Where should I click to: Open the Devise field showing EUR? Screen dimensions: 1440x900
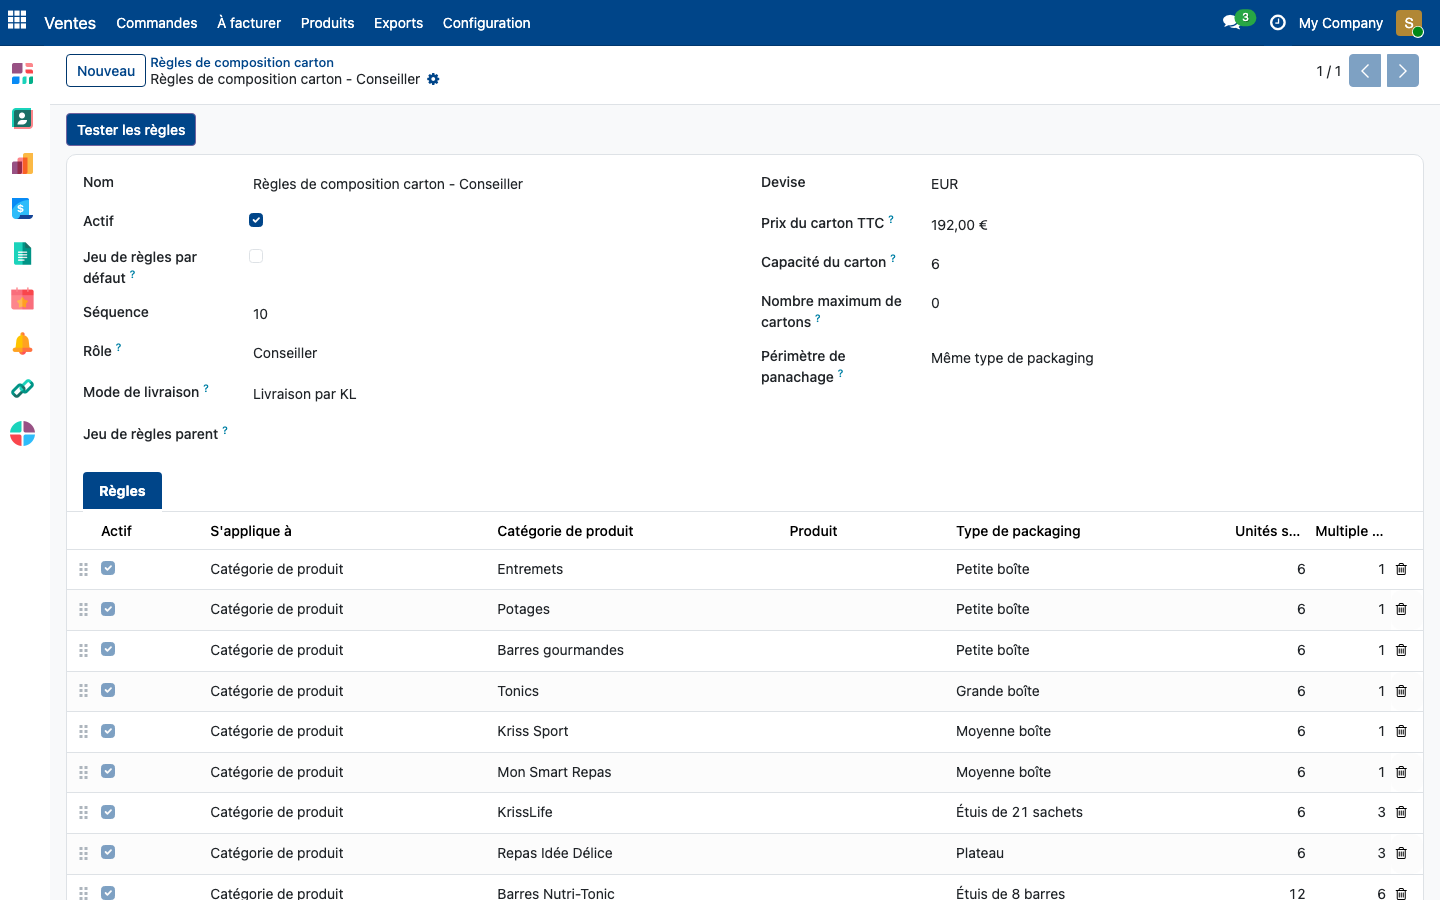[x=1167, y=184]
